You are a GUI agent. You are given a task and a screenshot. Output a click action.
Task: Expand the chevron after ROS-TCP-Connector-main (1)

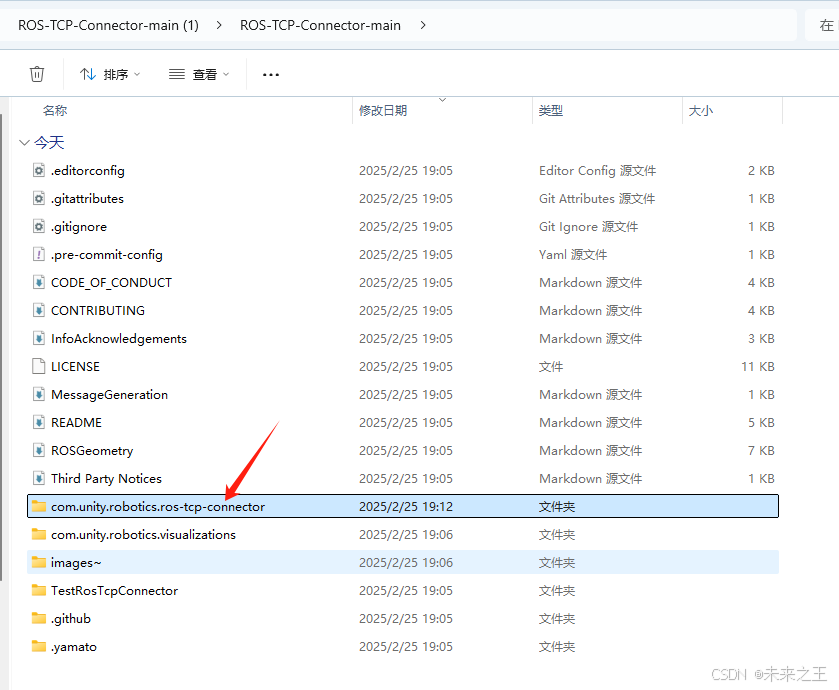coord(219,25)
